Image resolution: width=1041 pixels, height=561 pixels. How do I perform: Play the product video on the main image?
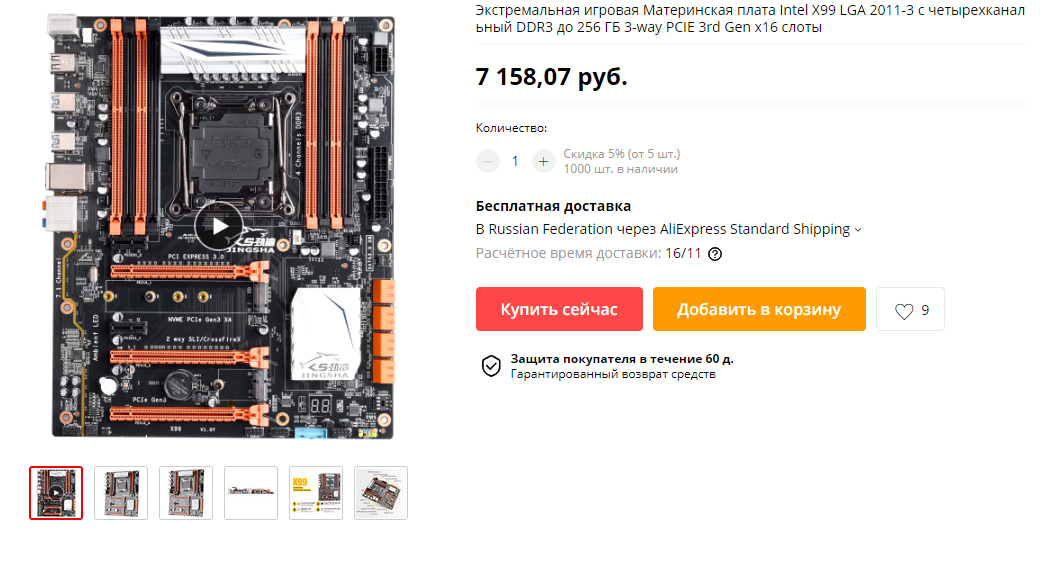pos(219,226)
